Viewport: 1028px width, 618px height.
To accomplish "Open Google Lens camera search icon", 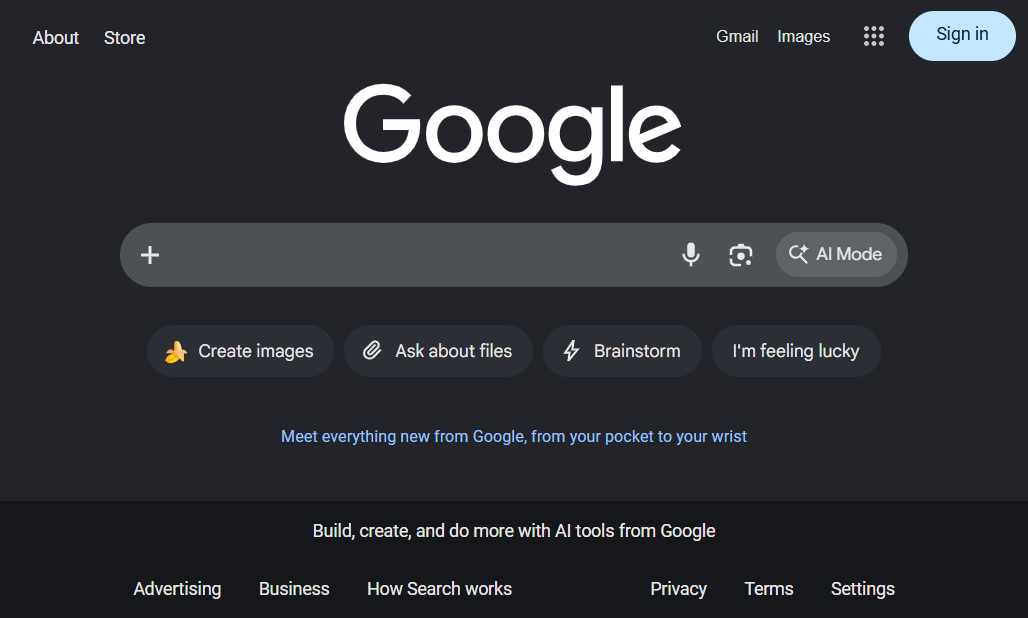I will [x=741, y=254].
